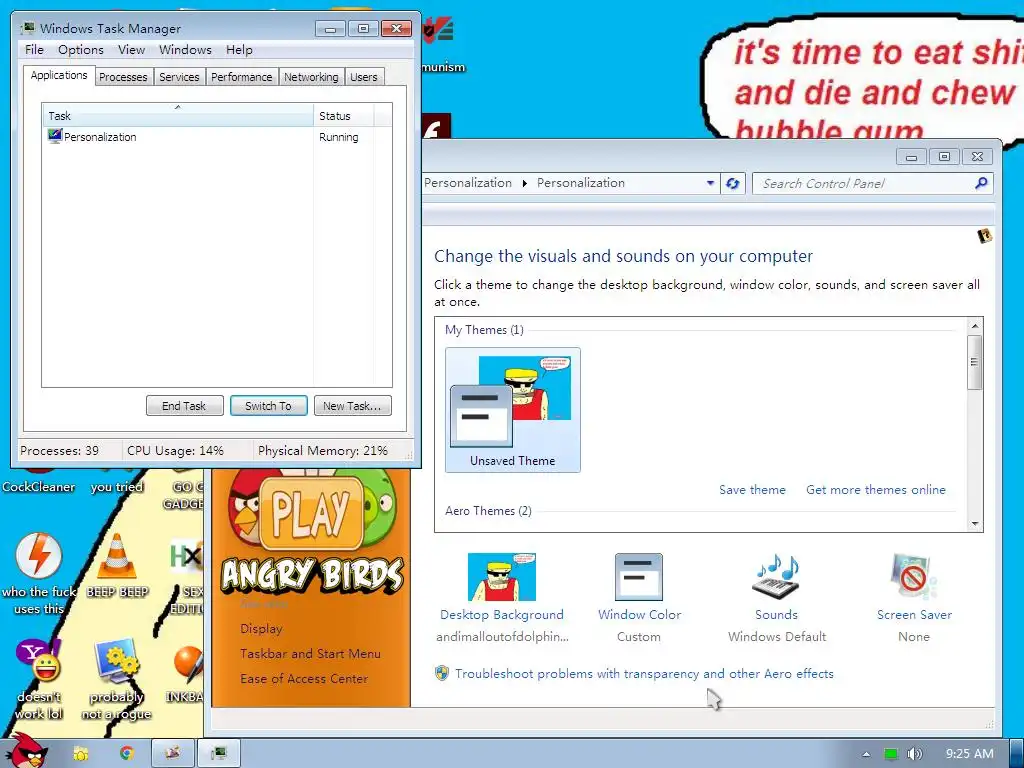Open the Chrome taskbar icon
This screenshot has width=1024, height=768.
(x=126, y=753)
